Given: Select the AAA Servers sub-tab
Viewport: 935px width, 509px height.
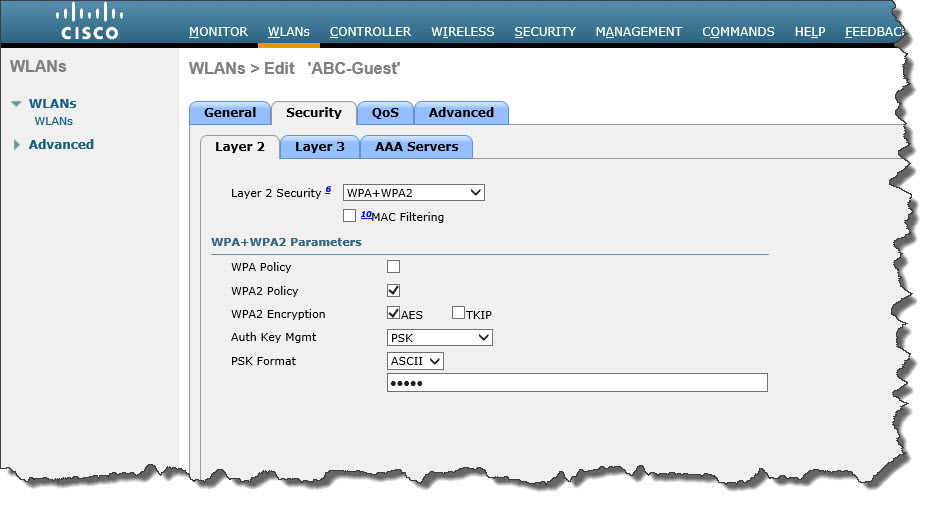Looking at the screenshot, I should point(417,147).
